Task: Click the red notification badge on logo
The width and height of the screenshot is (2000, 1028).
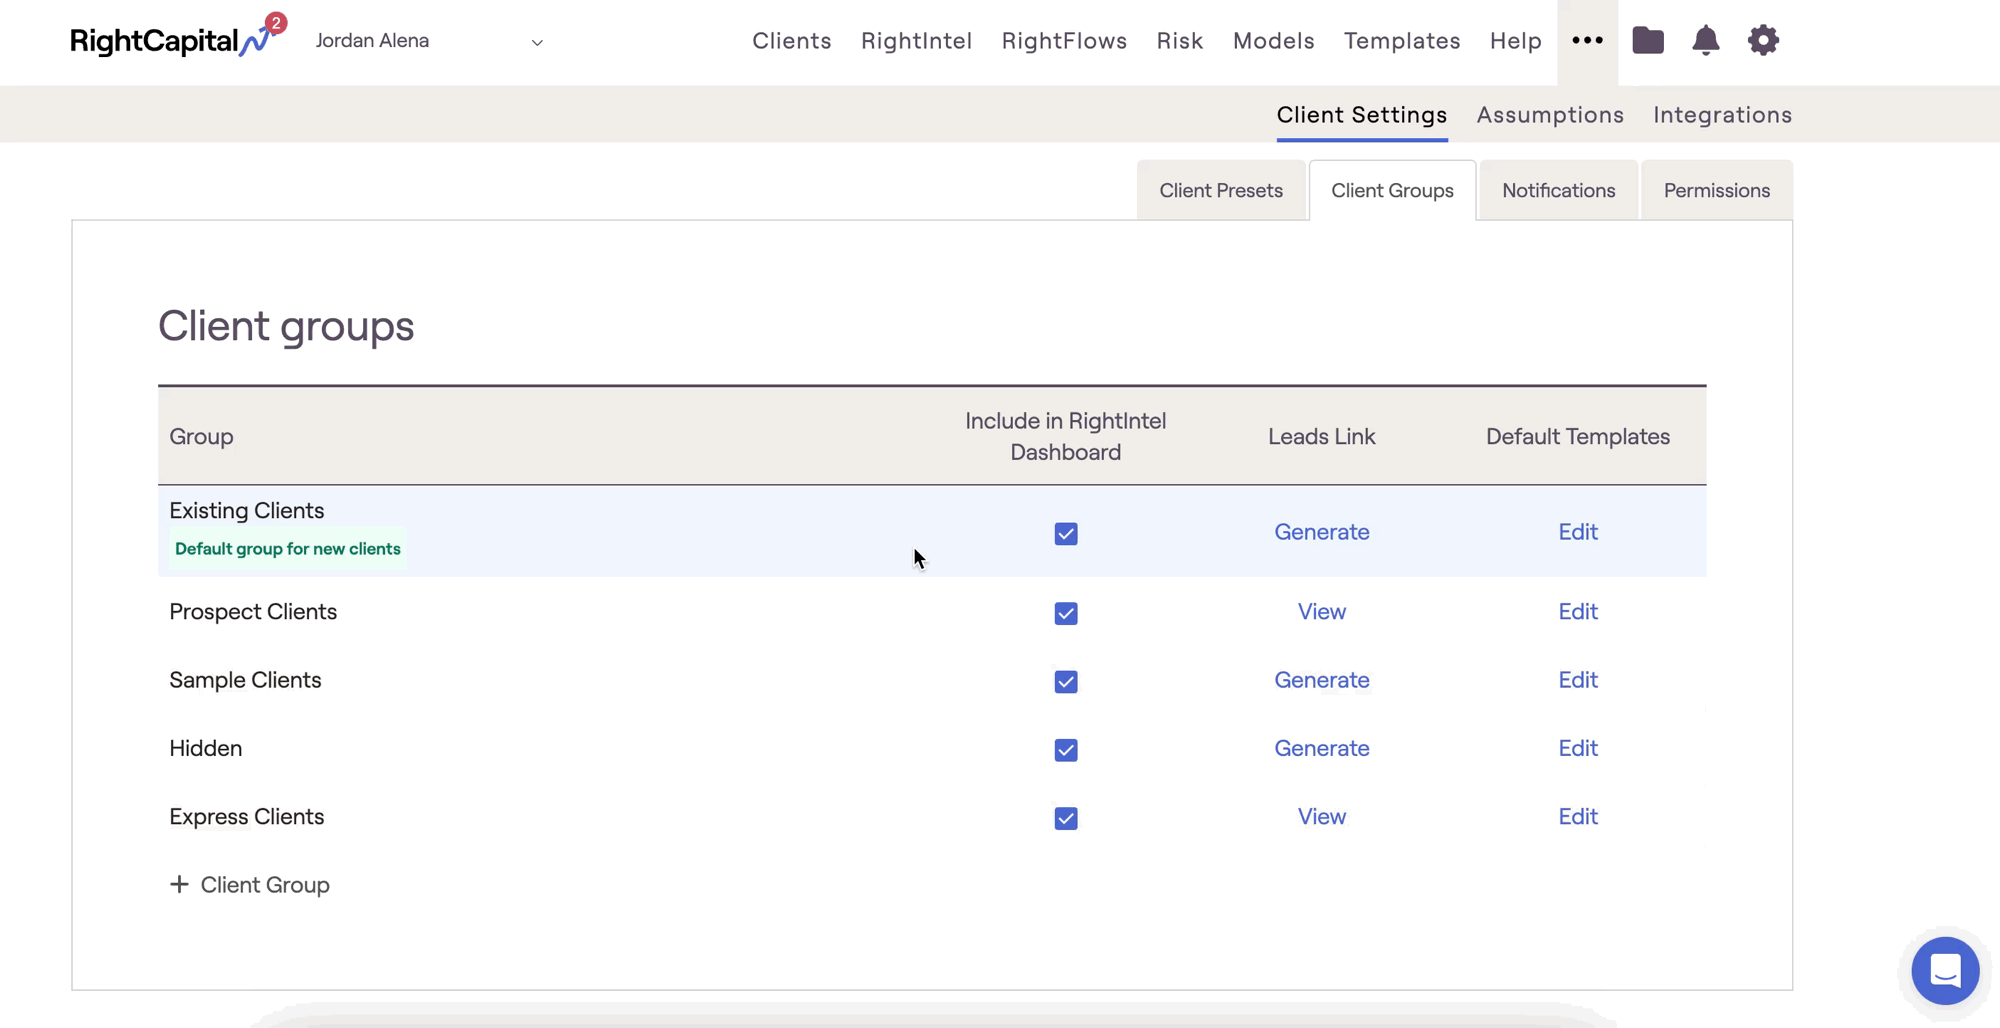Action: (x=276, y=22)
